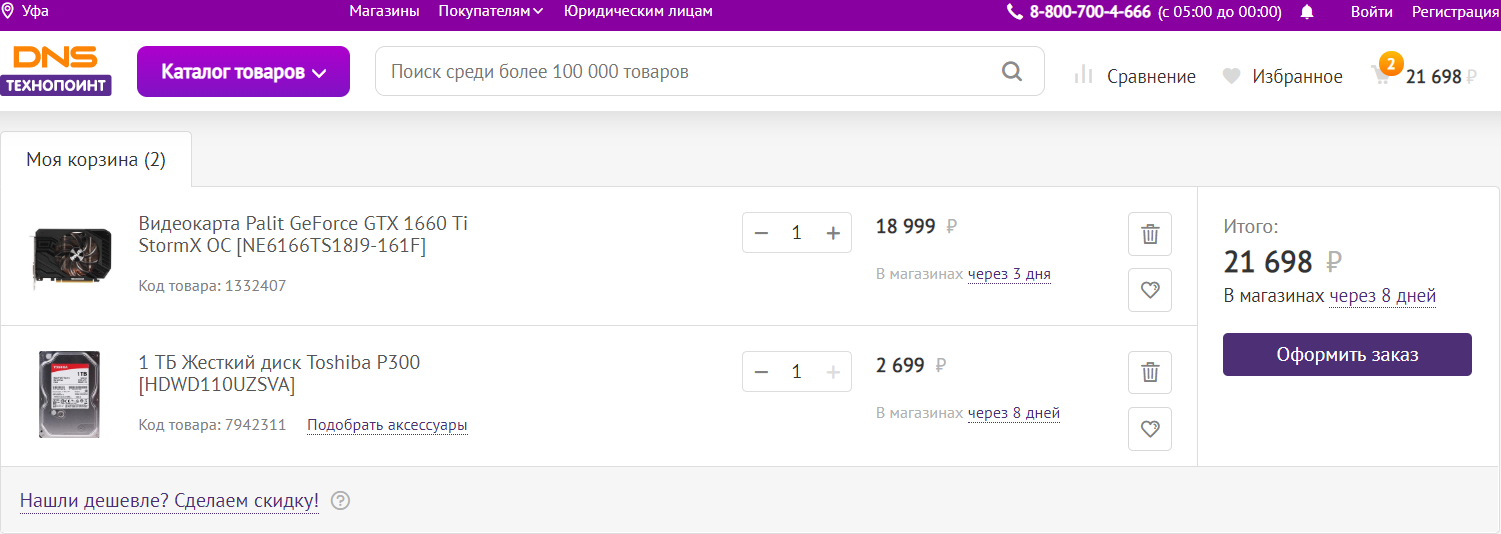
Task: Open the Видеокарта Palit GeForce GTX 1660 Ti title
Action: click(303, 235)
